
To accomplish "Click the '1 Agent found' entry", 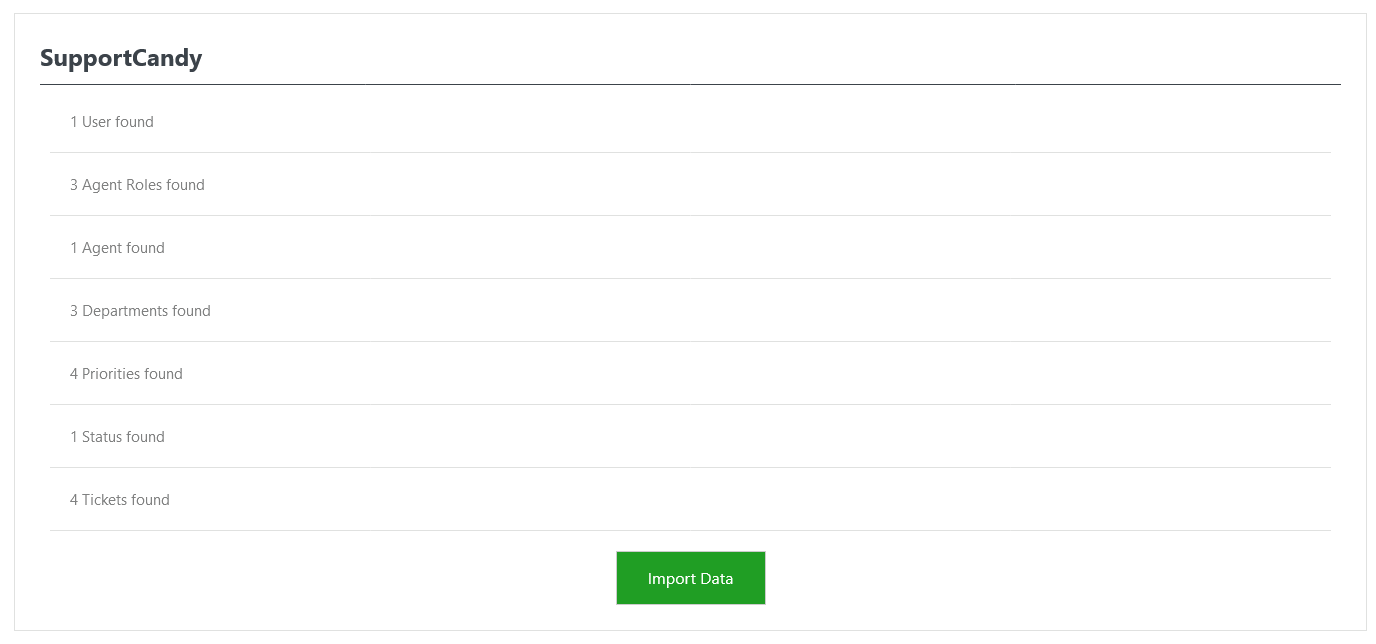I will [117, 248].
